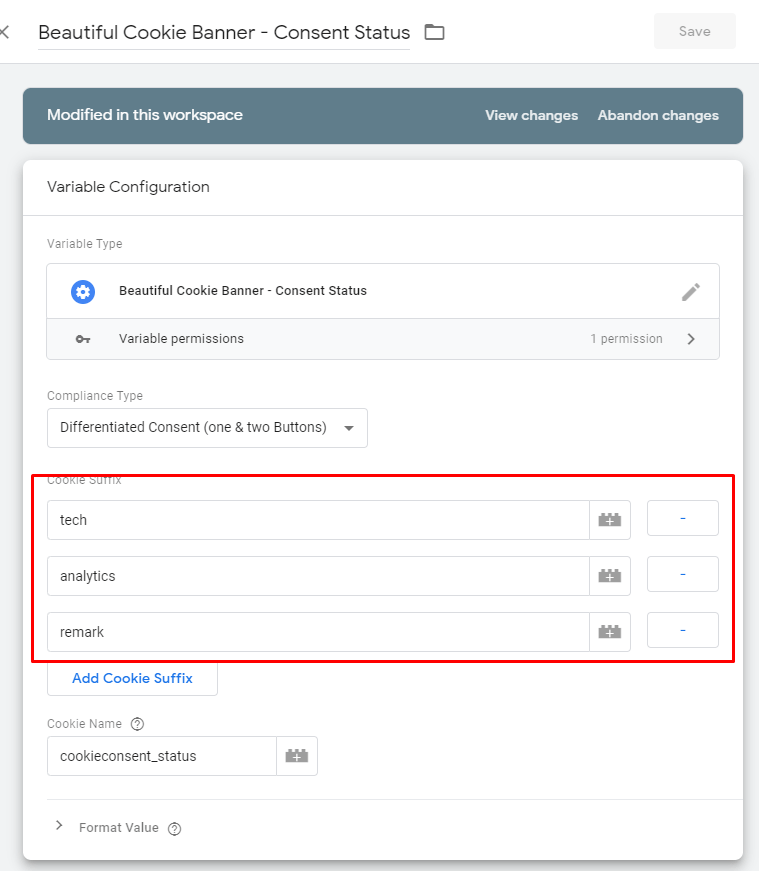Open Variable permissions via the chevron arrow

click(691, 339)
